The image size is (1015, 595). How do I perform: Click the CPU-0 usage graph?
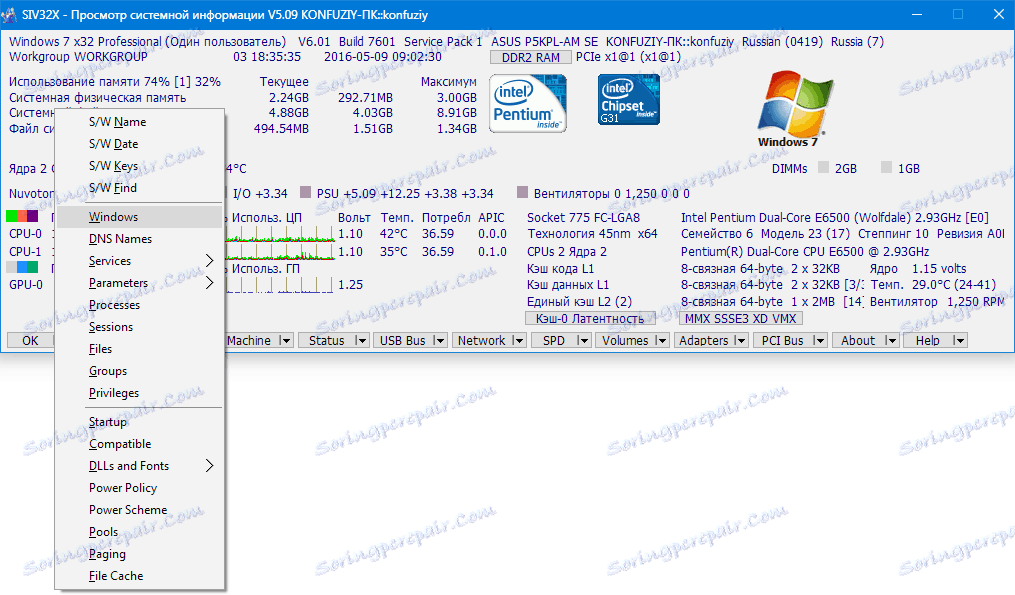point(280,234)
